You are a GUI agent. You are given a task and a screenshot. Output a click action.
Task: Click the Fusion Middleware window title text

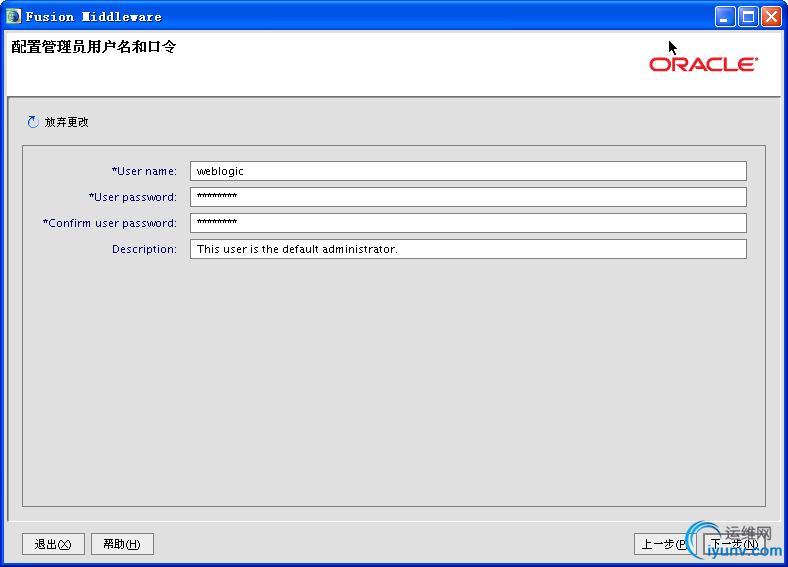(x=93, y=17)
